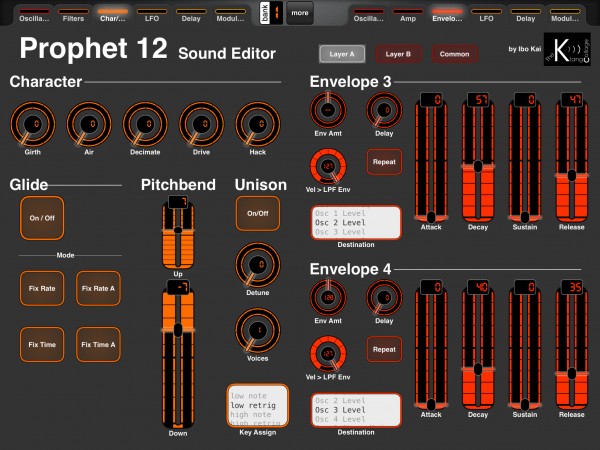Select 'Osc 3 Level' in Envelope 4 destination

340,410
